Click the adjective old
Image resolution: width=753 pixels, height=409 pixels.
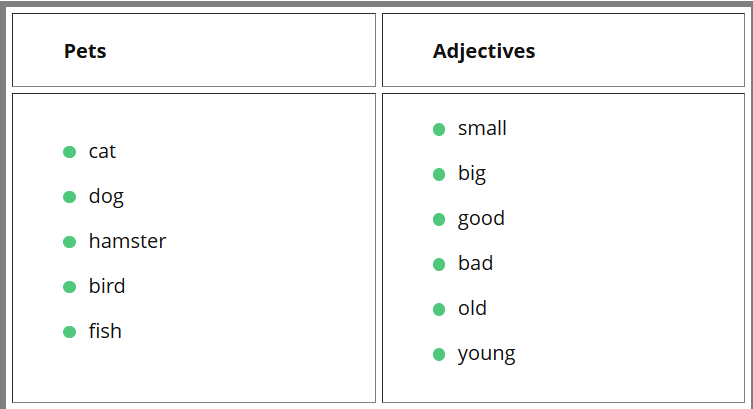[x=472, y=308]
